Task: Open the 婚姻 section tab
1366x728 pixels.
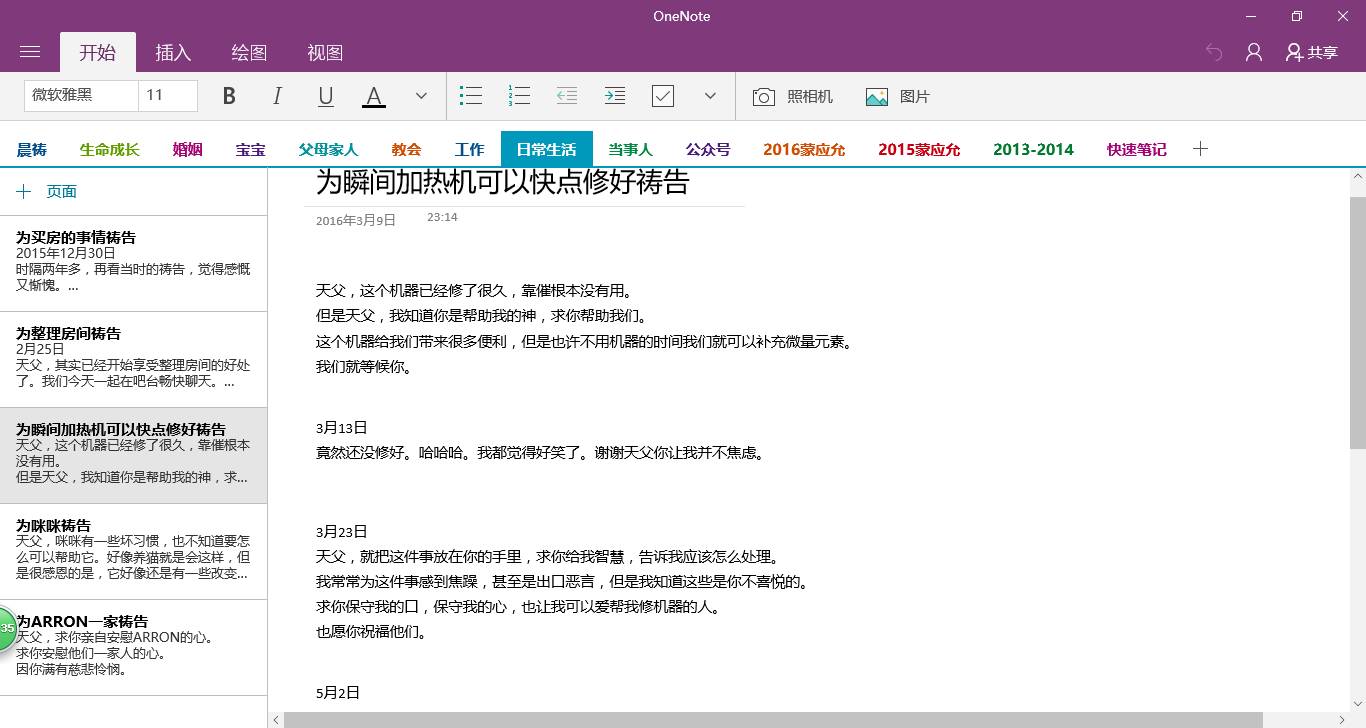Action: pos(187,149)
